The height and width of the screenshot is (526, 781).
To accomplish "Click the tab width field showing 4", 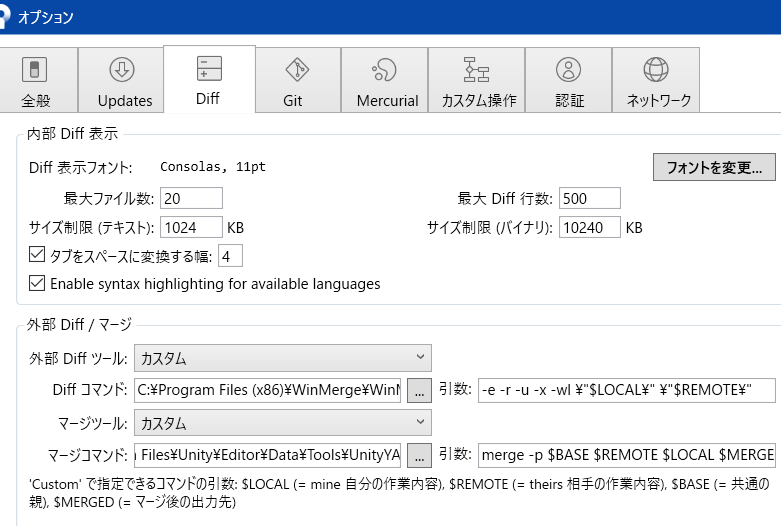I will 230,256.
